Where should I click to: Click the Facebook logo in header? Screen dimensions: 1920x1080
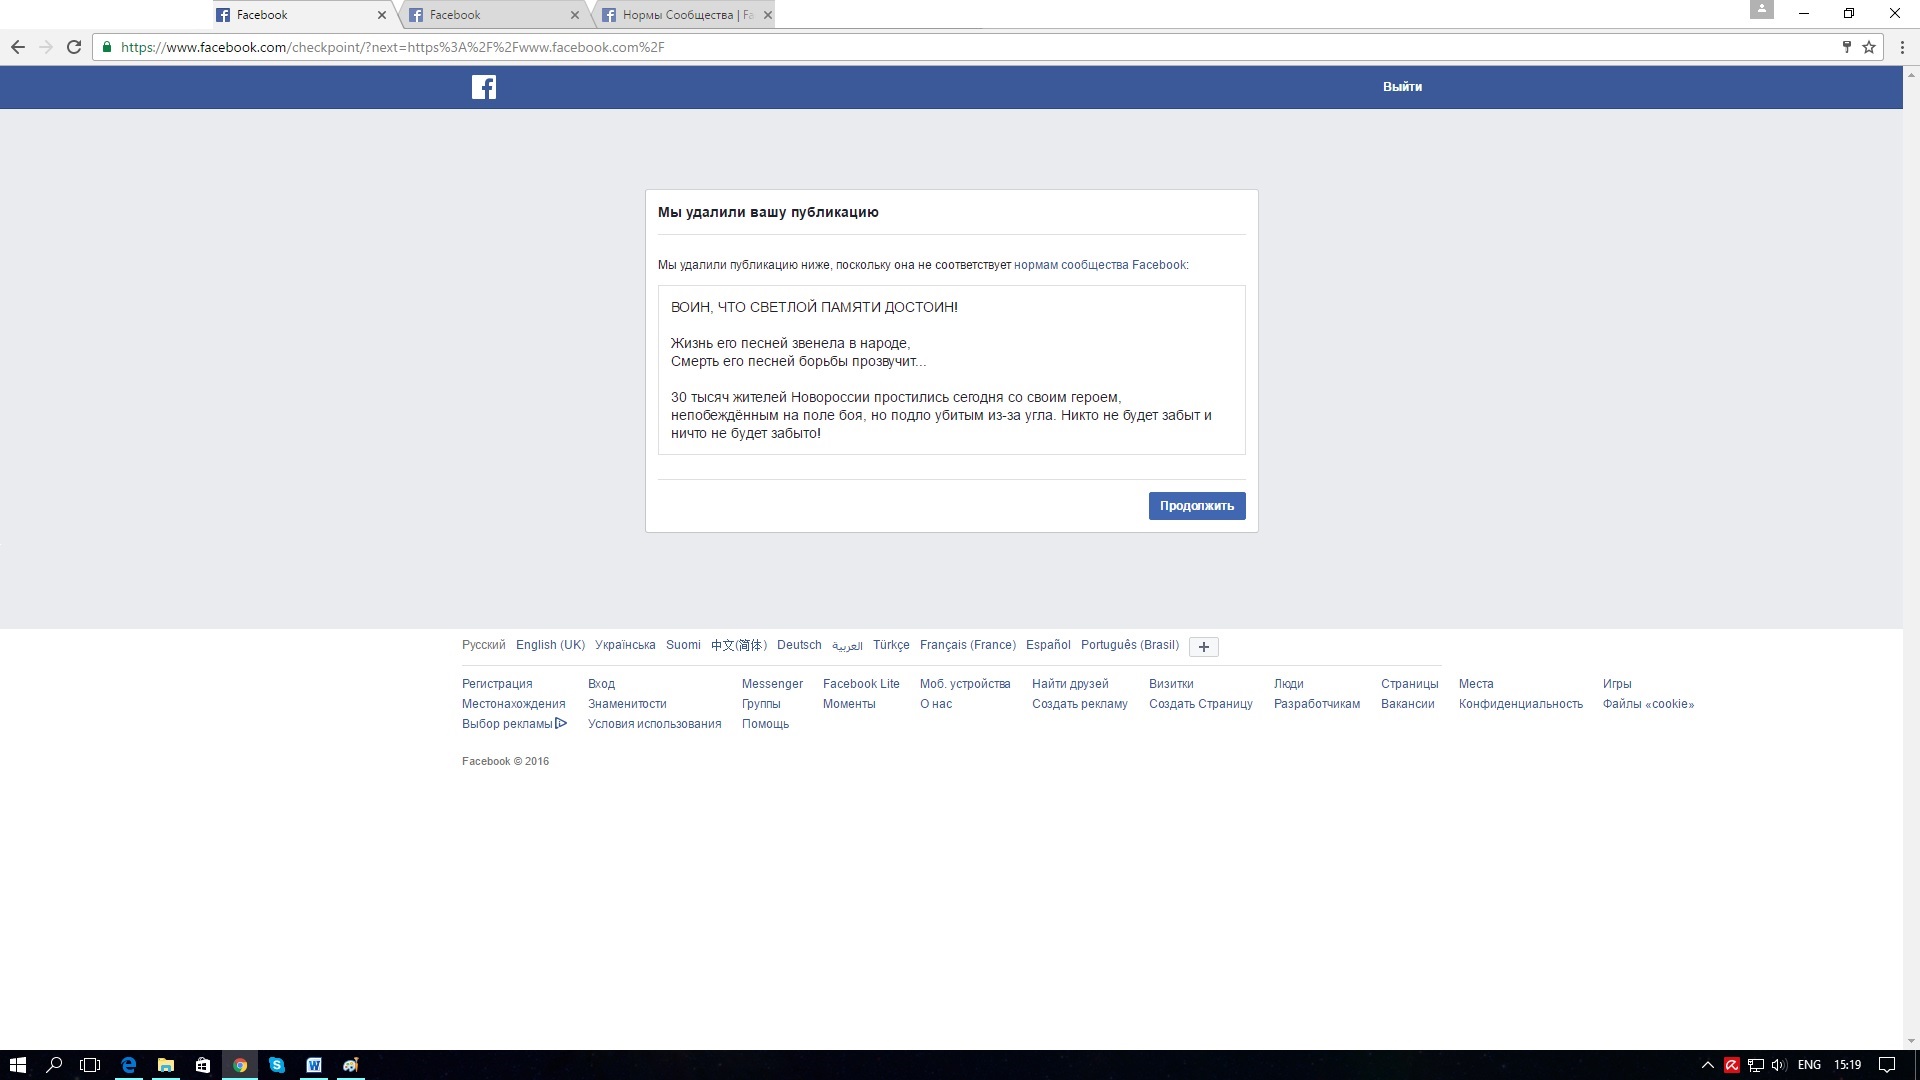(x=484, y=87)
